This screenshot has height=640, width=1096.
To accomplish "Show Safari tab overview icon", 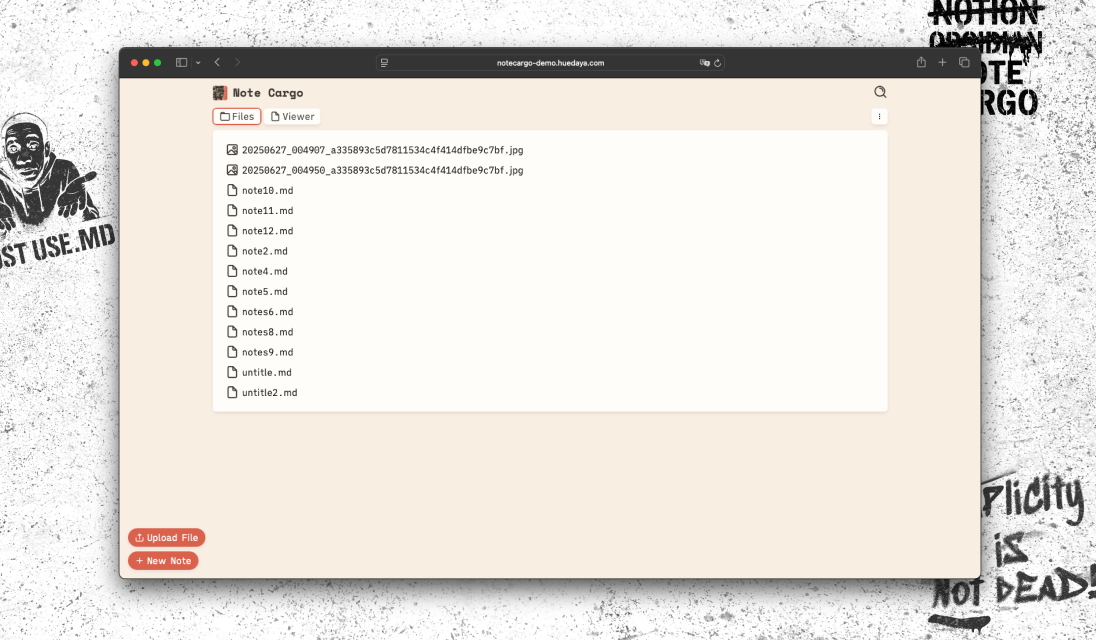I will tap(964, 62).
